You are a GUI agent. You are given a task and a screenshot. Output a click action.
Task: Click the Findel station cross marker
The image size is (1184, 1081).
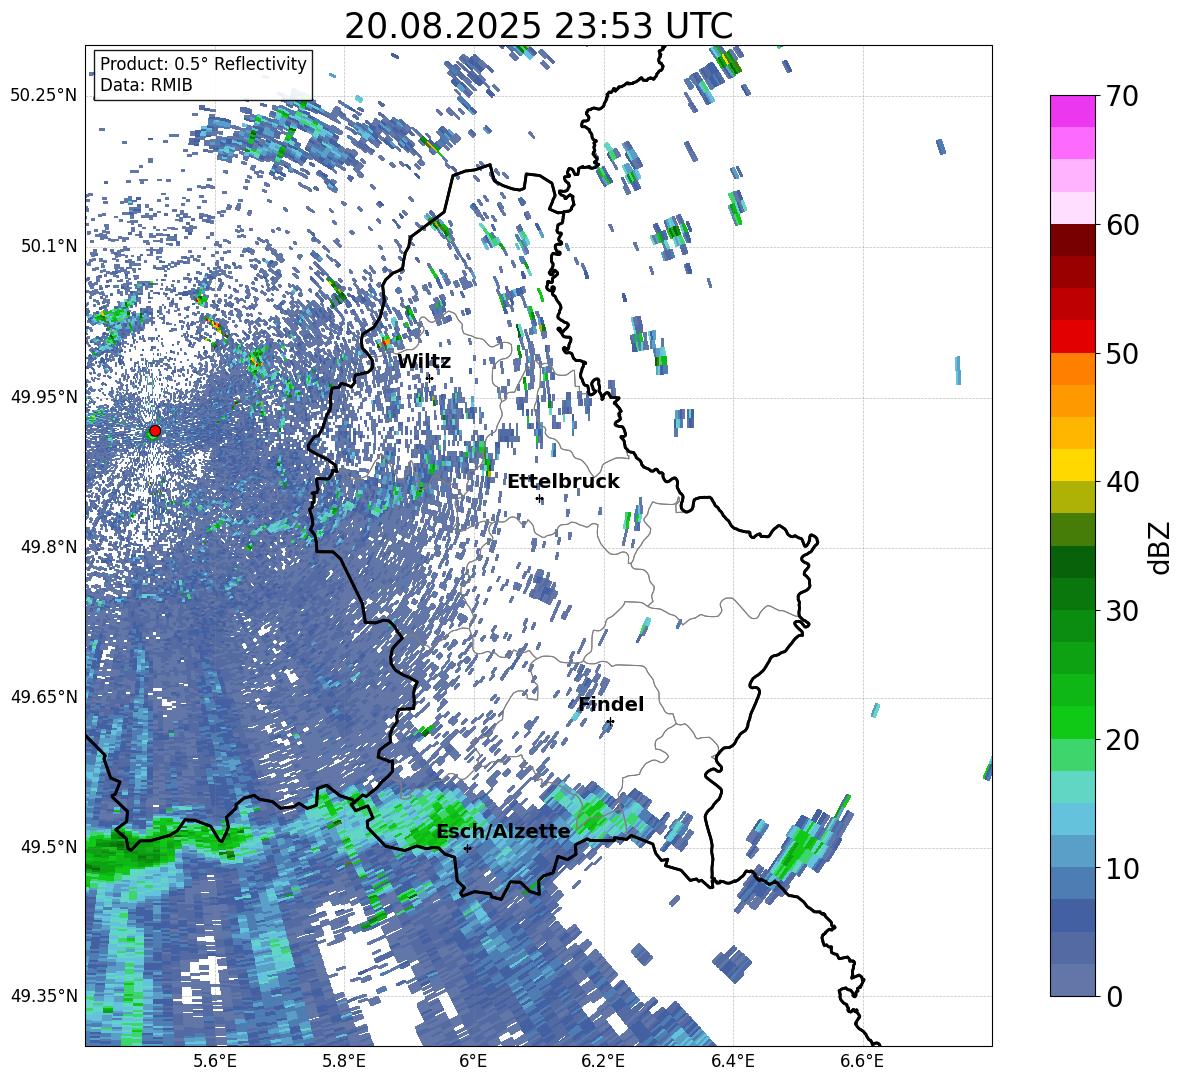click(x=610, y=722)
